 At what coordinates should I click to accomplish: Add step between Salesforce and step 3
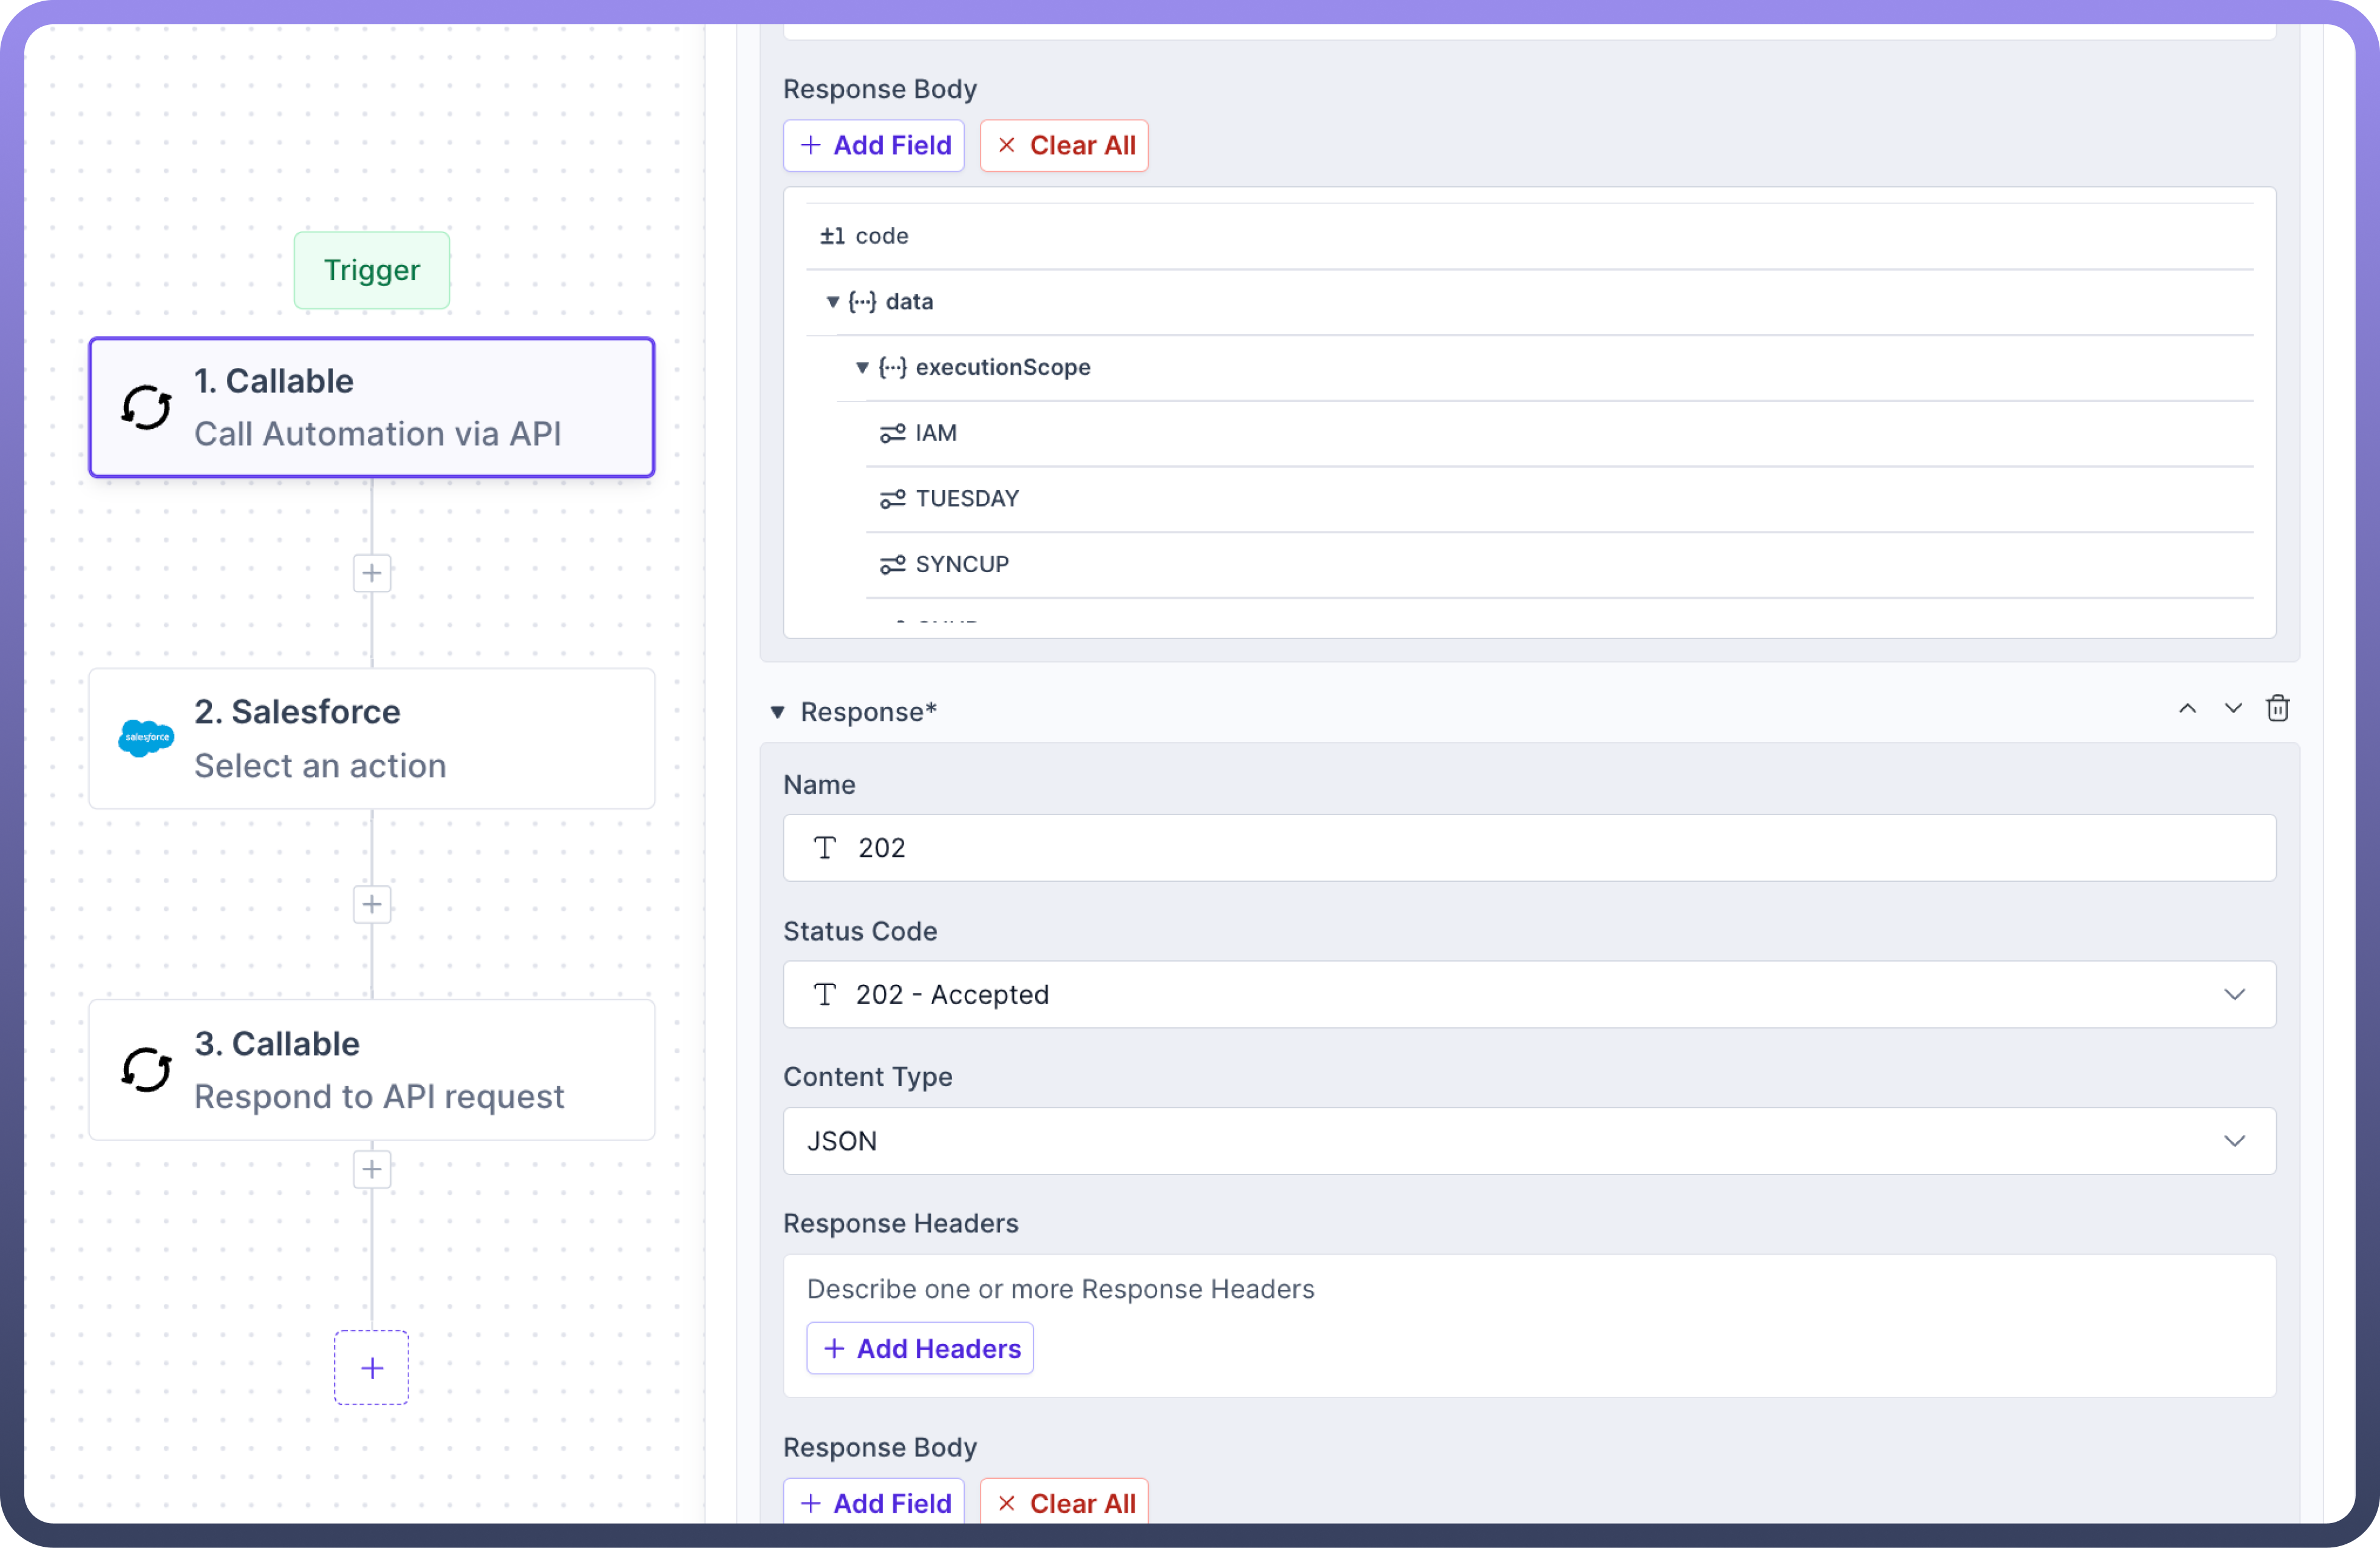(372, 904)
